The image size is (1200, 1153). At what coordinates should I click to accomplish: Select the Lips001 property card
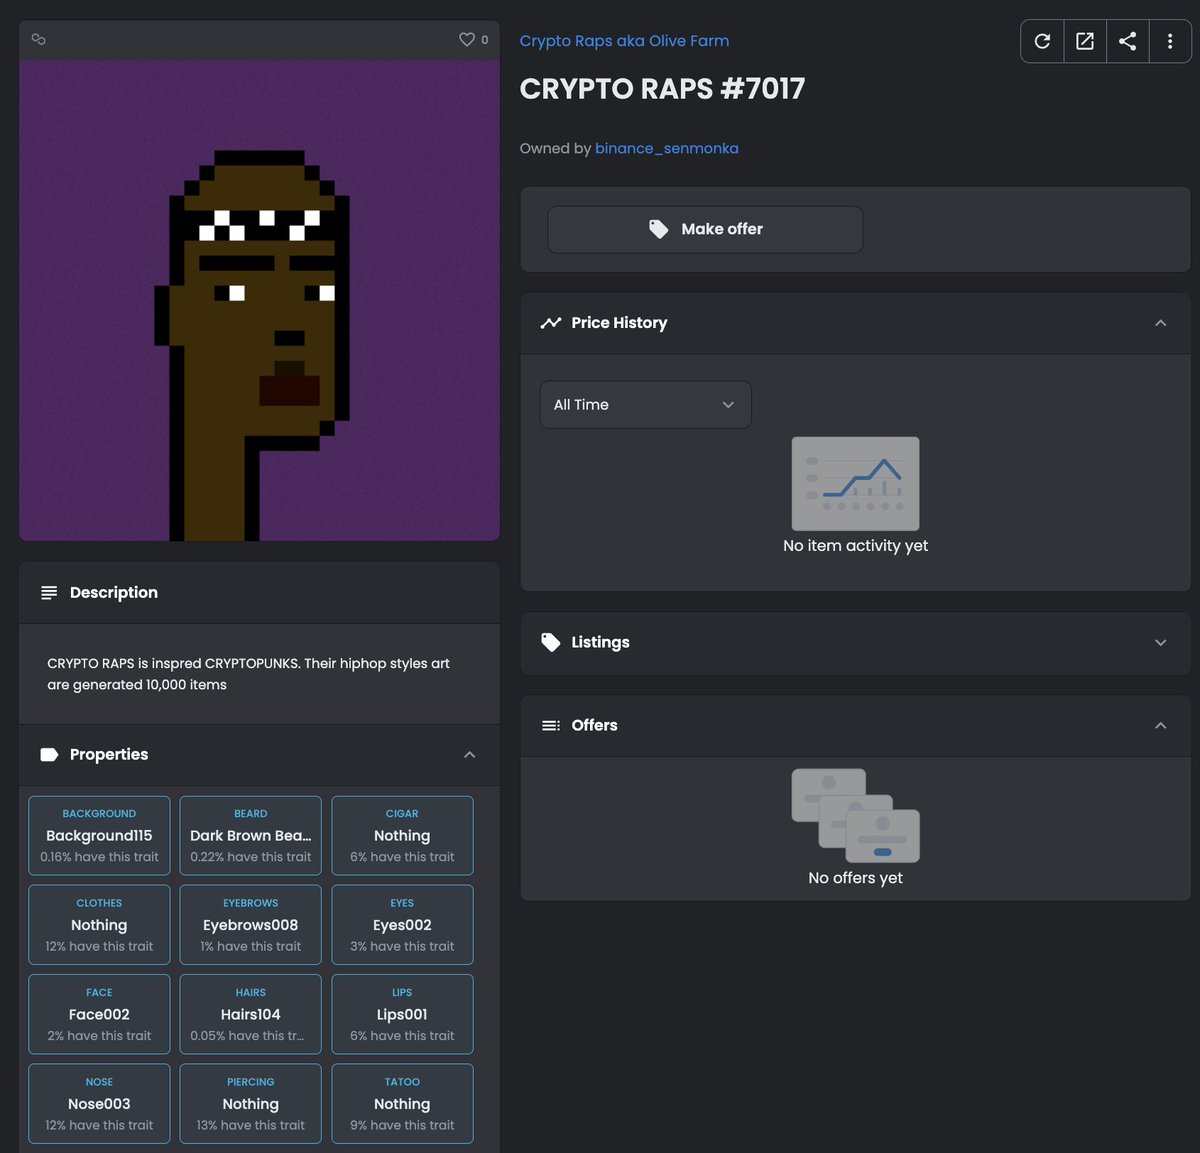click(x=402, y=1015)
